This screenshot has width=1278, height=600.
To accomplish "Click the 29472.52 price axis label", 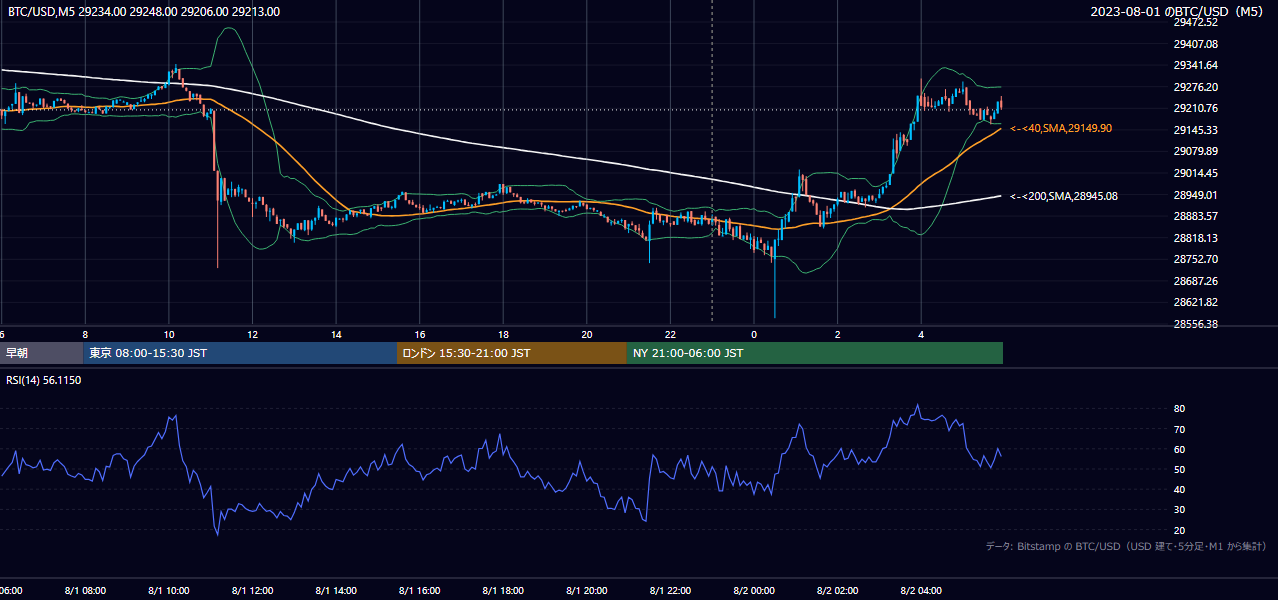I will click(x=1195, y=22).
